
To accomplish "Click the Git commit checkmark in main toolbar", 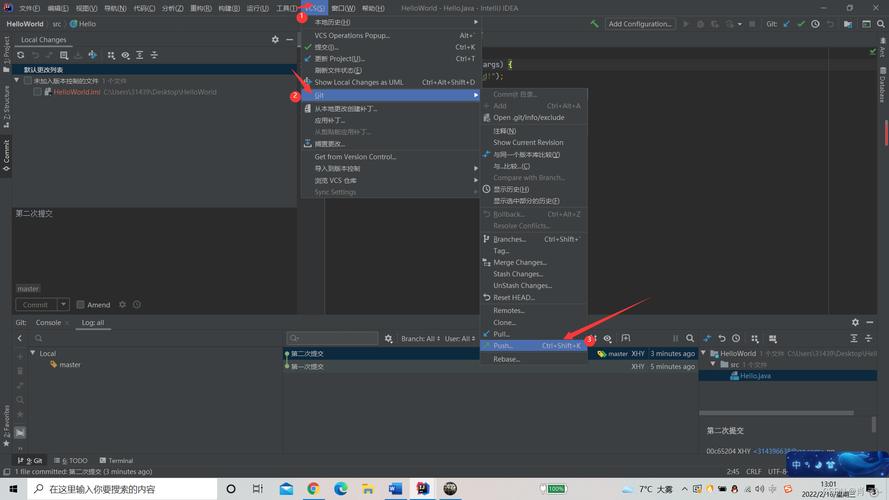I will pos(801,24).
